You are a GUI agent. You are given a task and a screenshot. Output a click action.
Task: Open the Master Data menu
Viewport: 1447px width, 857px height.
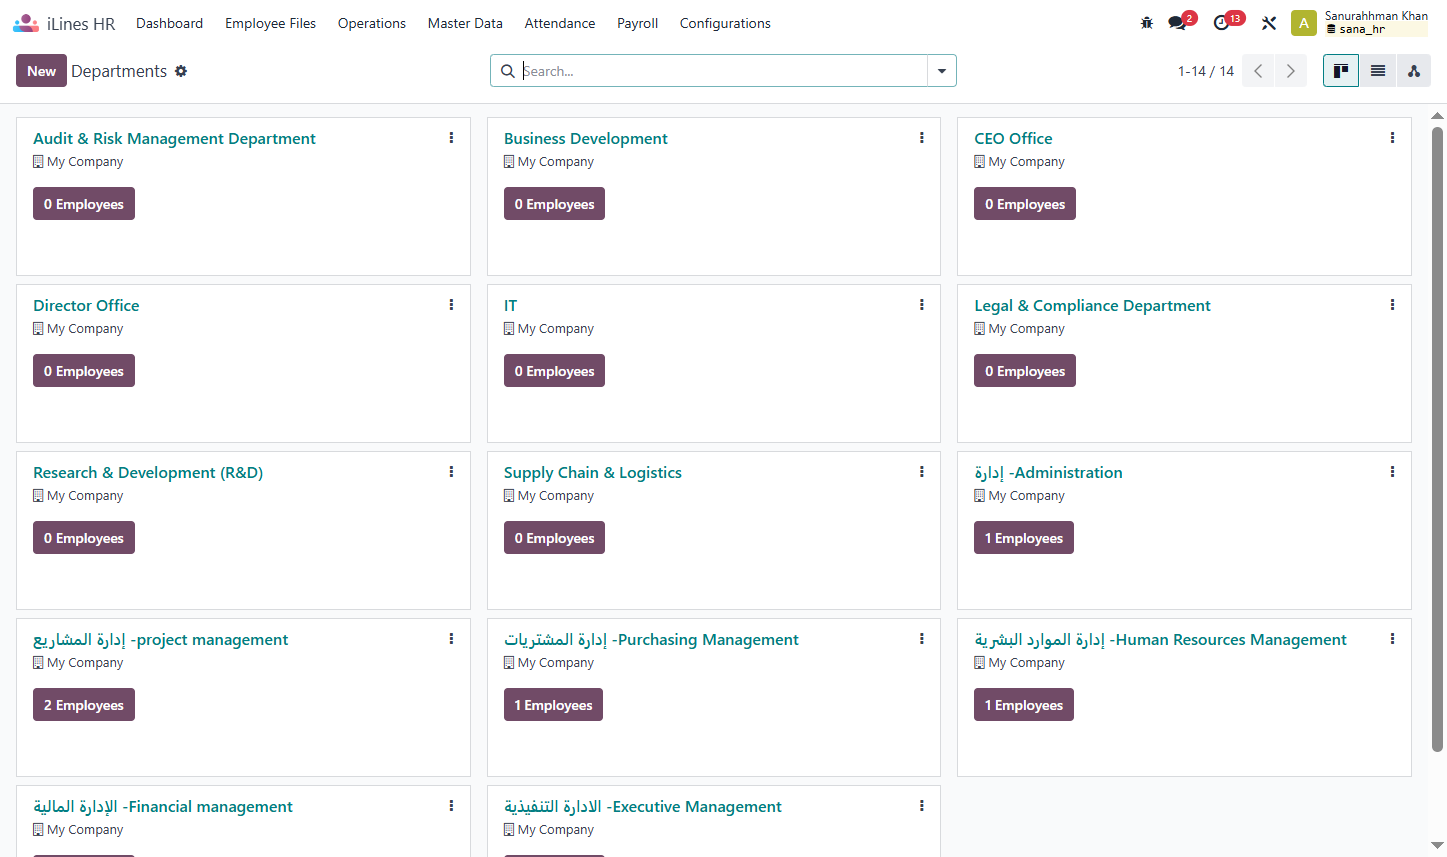point(465,23)
